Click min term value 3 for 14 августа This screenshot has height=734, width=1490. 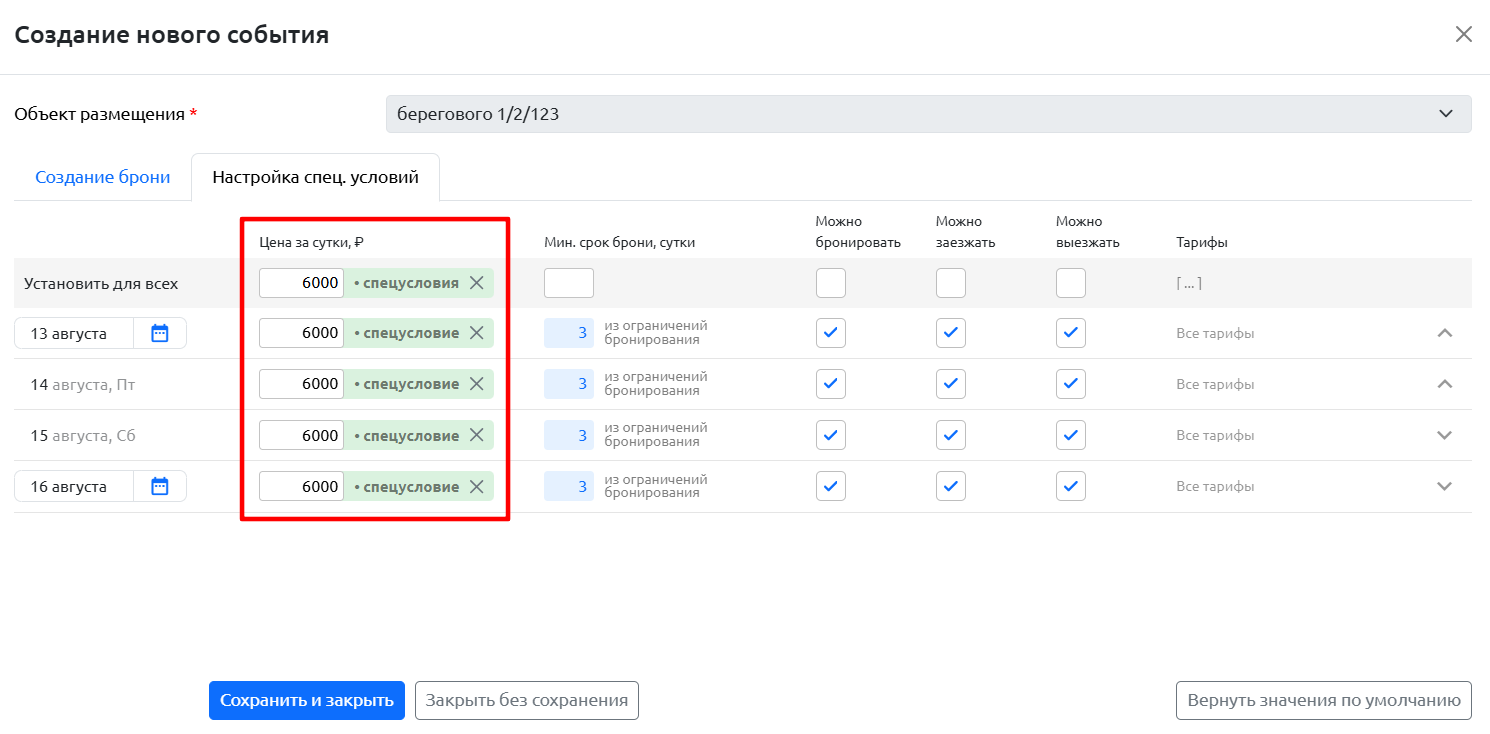[x=569, y=384]
